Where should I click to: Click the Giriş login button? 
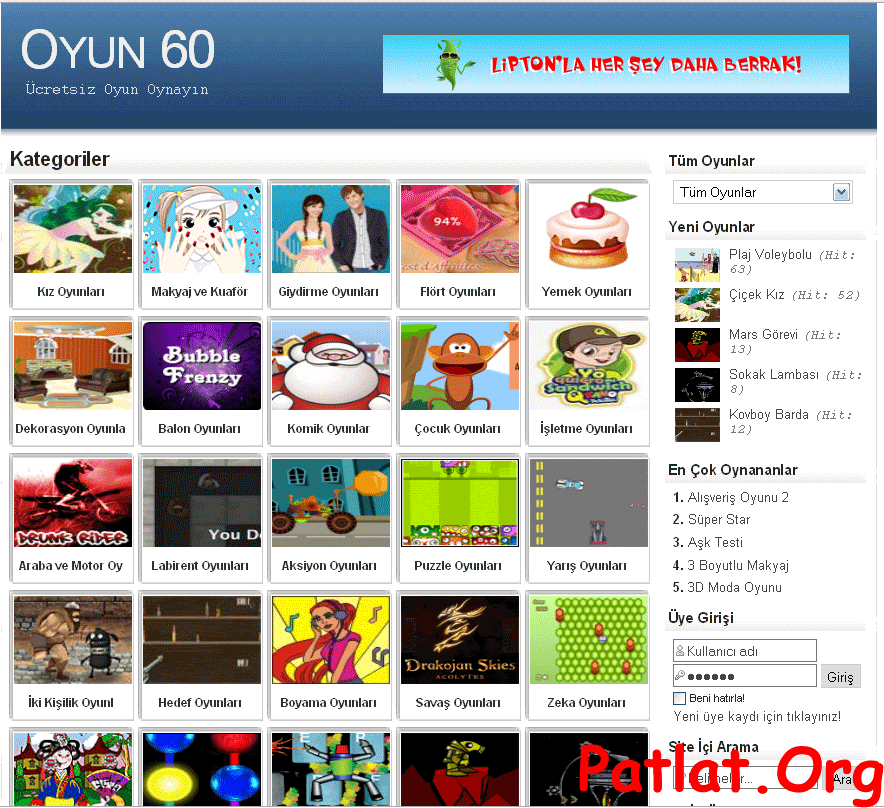pyautogui.click(x=840, y=677)
